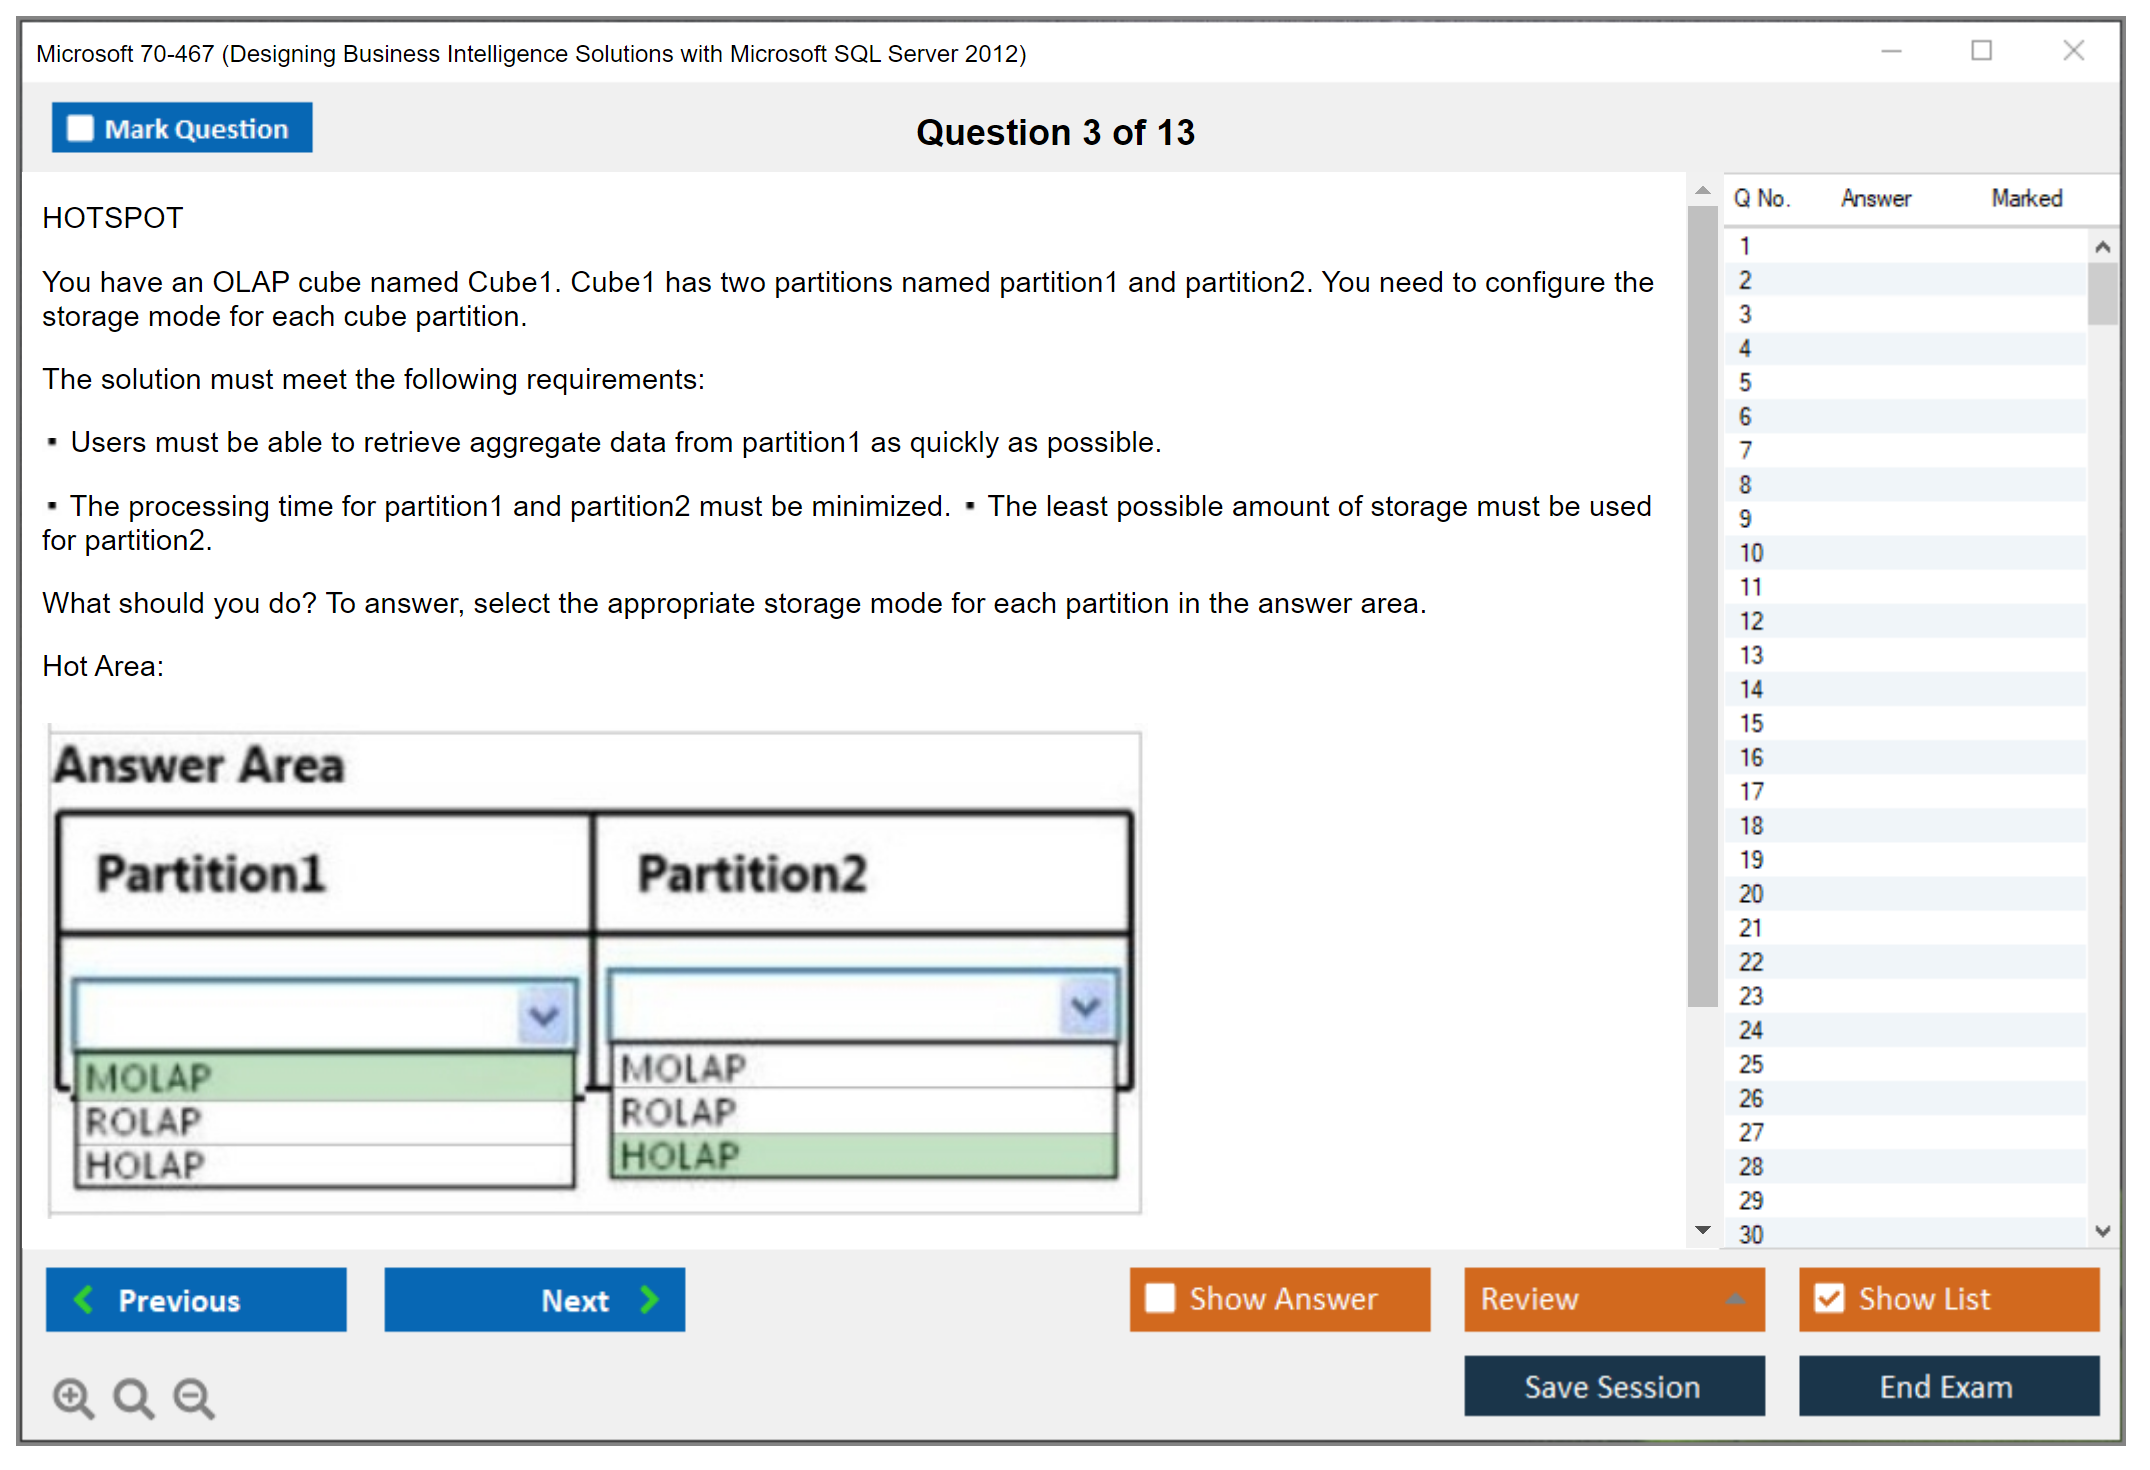
Task: Open the Partition2 storage mode dropdown arrow
Action: (1085, 1006)
